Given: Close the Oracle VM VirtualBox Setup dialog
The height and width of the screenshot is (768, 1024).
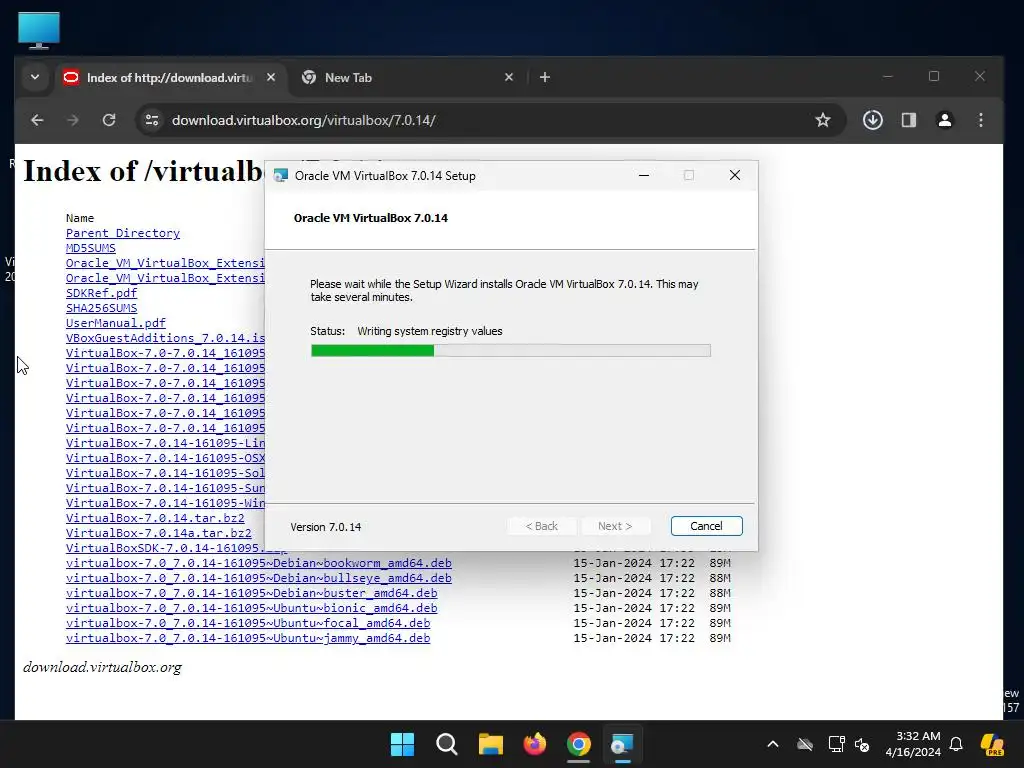Looking at the screenshot, I should click(x=735, y=175).
